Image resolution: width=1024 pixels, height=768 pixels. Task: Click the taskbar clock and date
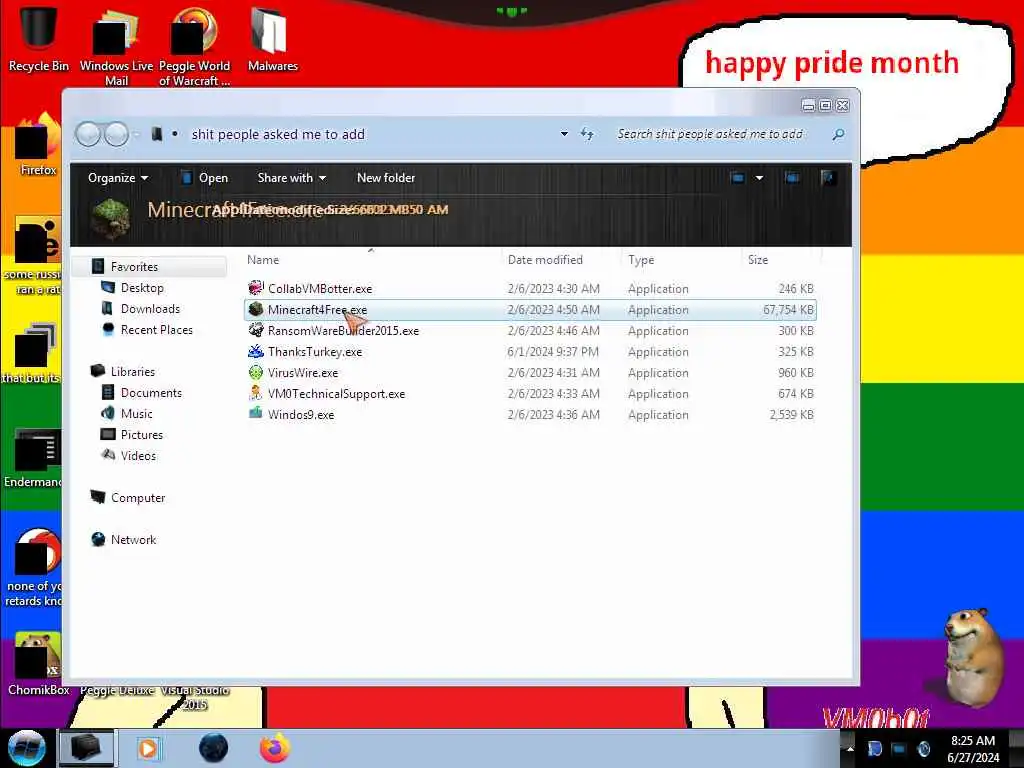tap(972, 748)
